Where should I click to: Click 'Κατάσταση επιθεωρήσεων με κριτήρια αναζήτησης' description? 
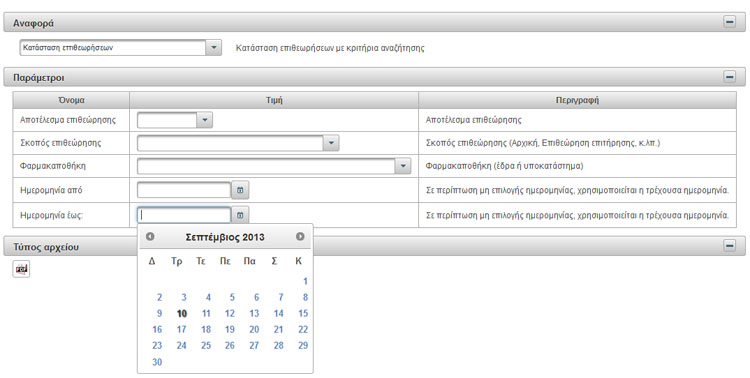330,48
